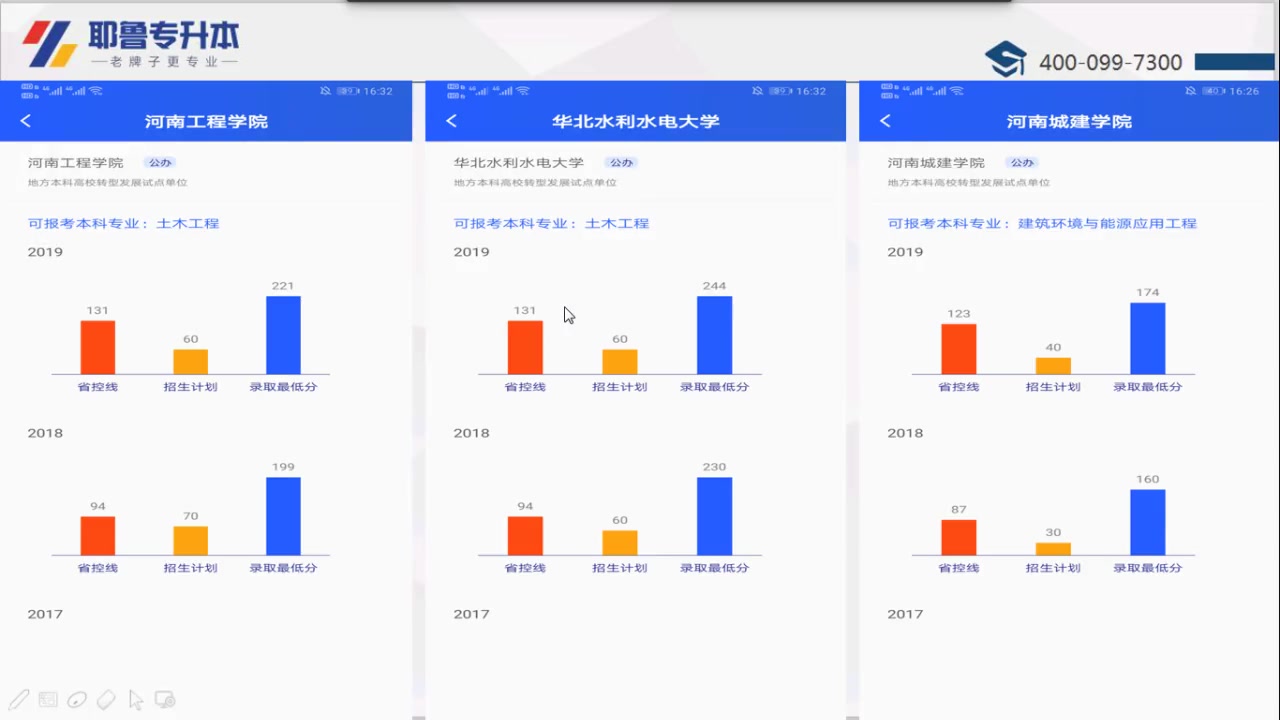Viewport: 1280px width, 720px height.
Task: Click orange bar 40 in 河南城建学院 2019
Action: pyautogui.click(x=1053, y=366)
